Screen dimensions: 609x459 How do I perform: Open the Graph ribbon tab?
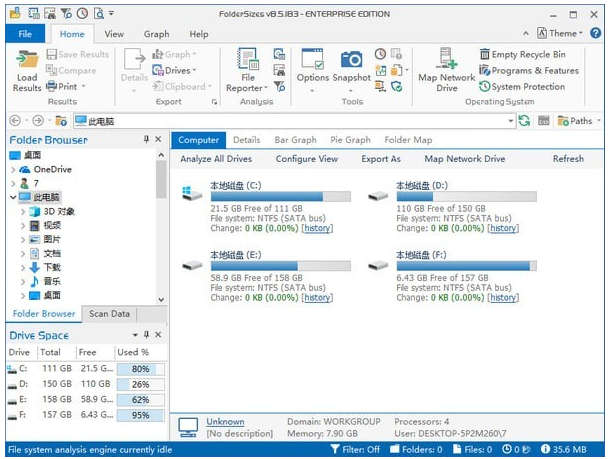[x=156, y=34]
